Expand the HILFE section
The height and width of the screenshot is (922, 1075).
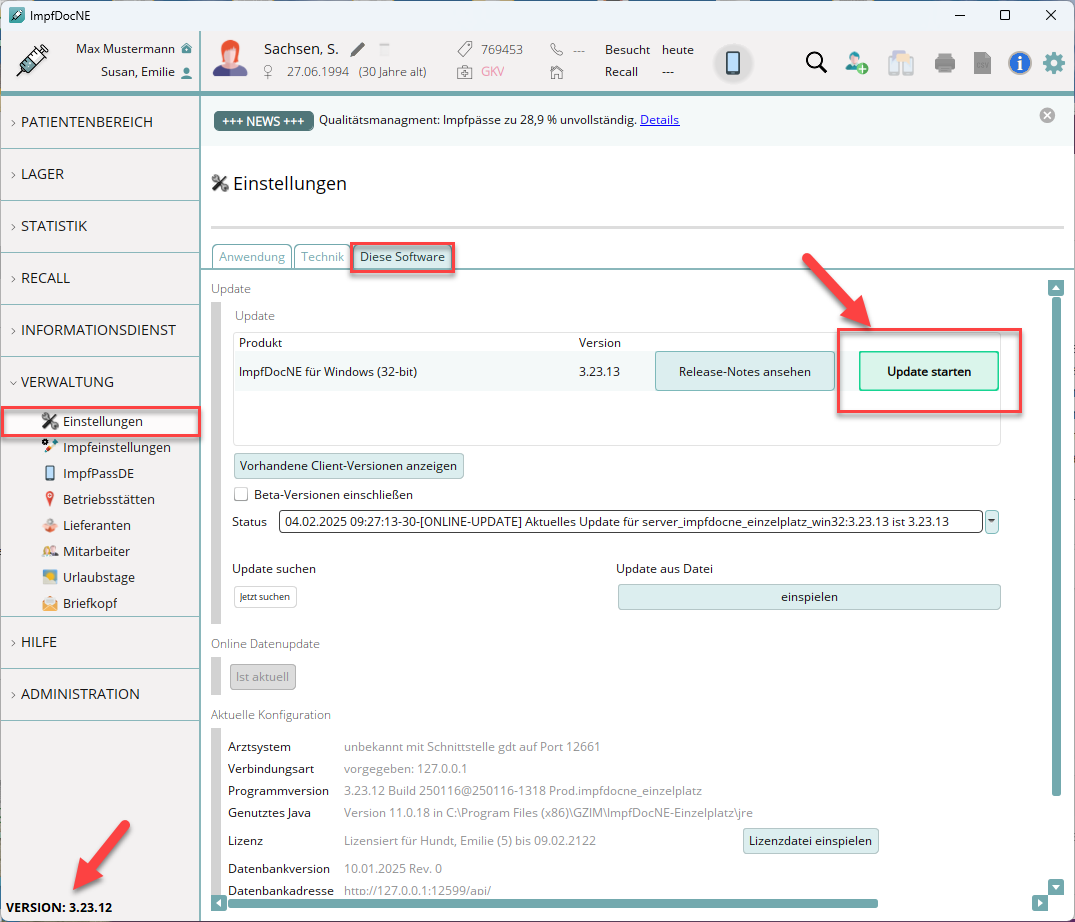click(x=100, y=642)
